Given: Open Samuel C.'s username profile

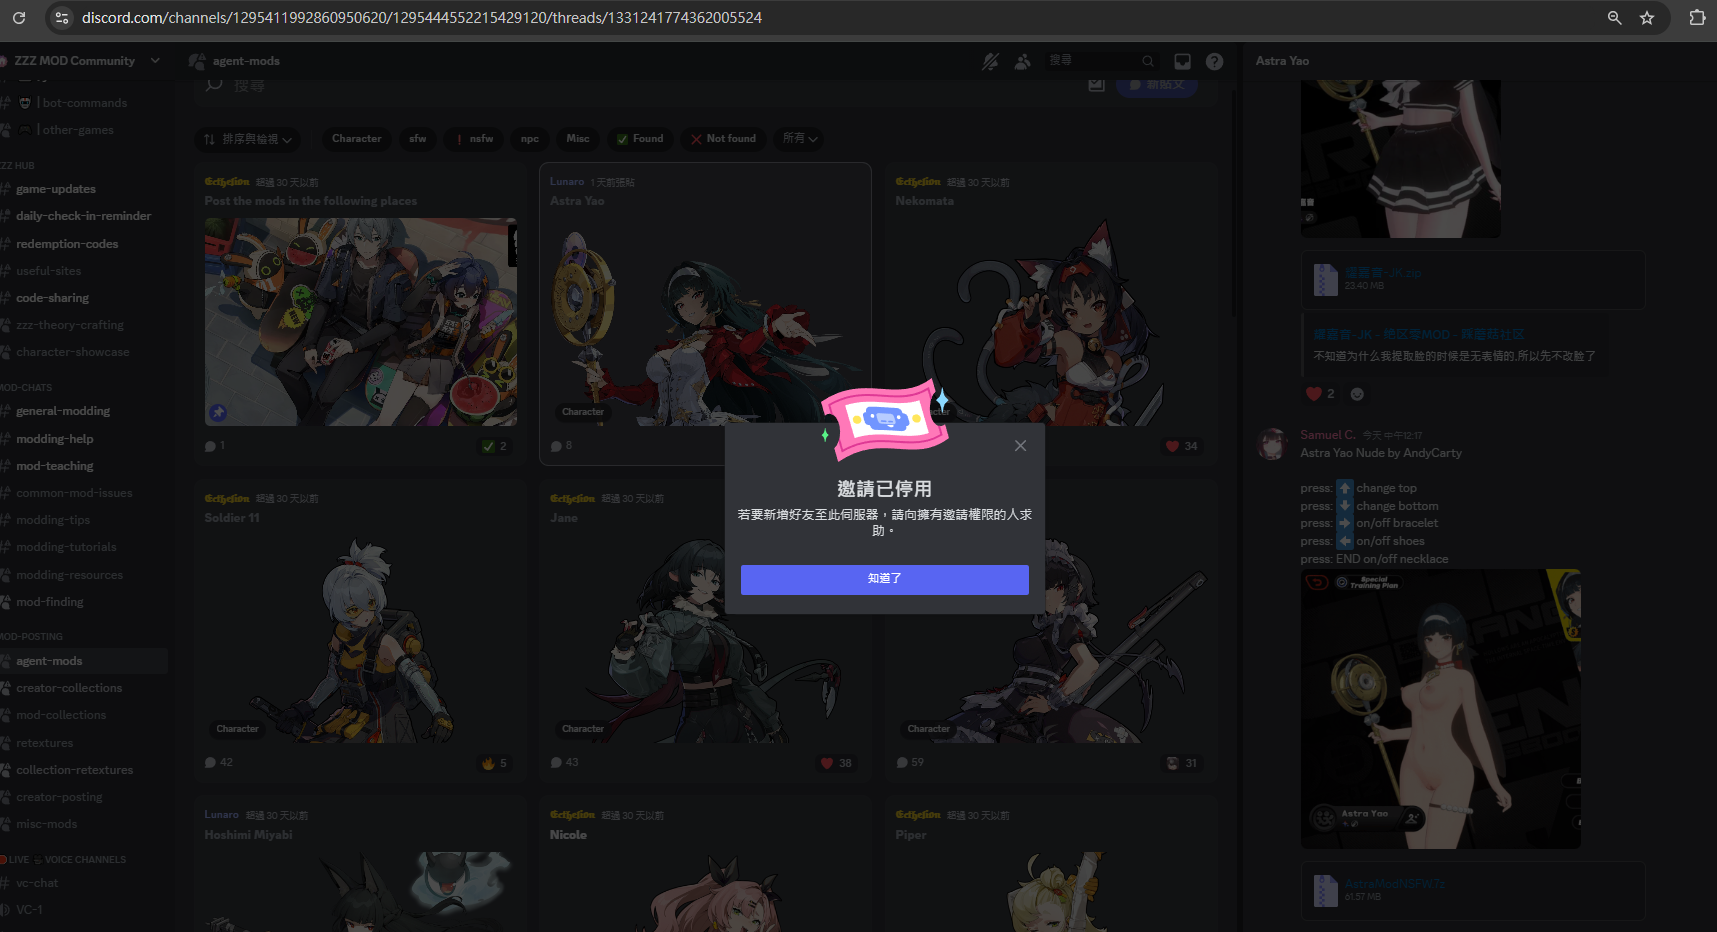Looking at the screenshot, I should (x=1328, y=435).
